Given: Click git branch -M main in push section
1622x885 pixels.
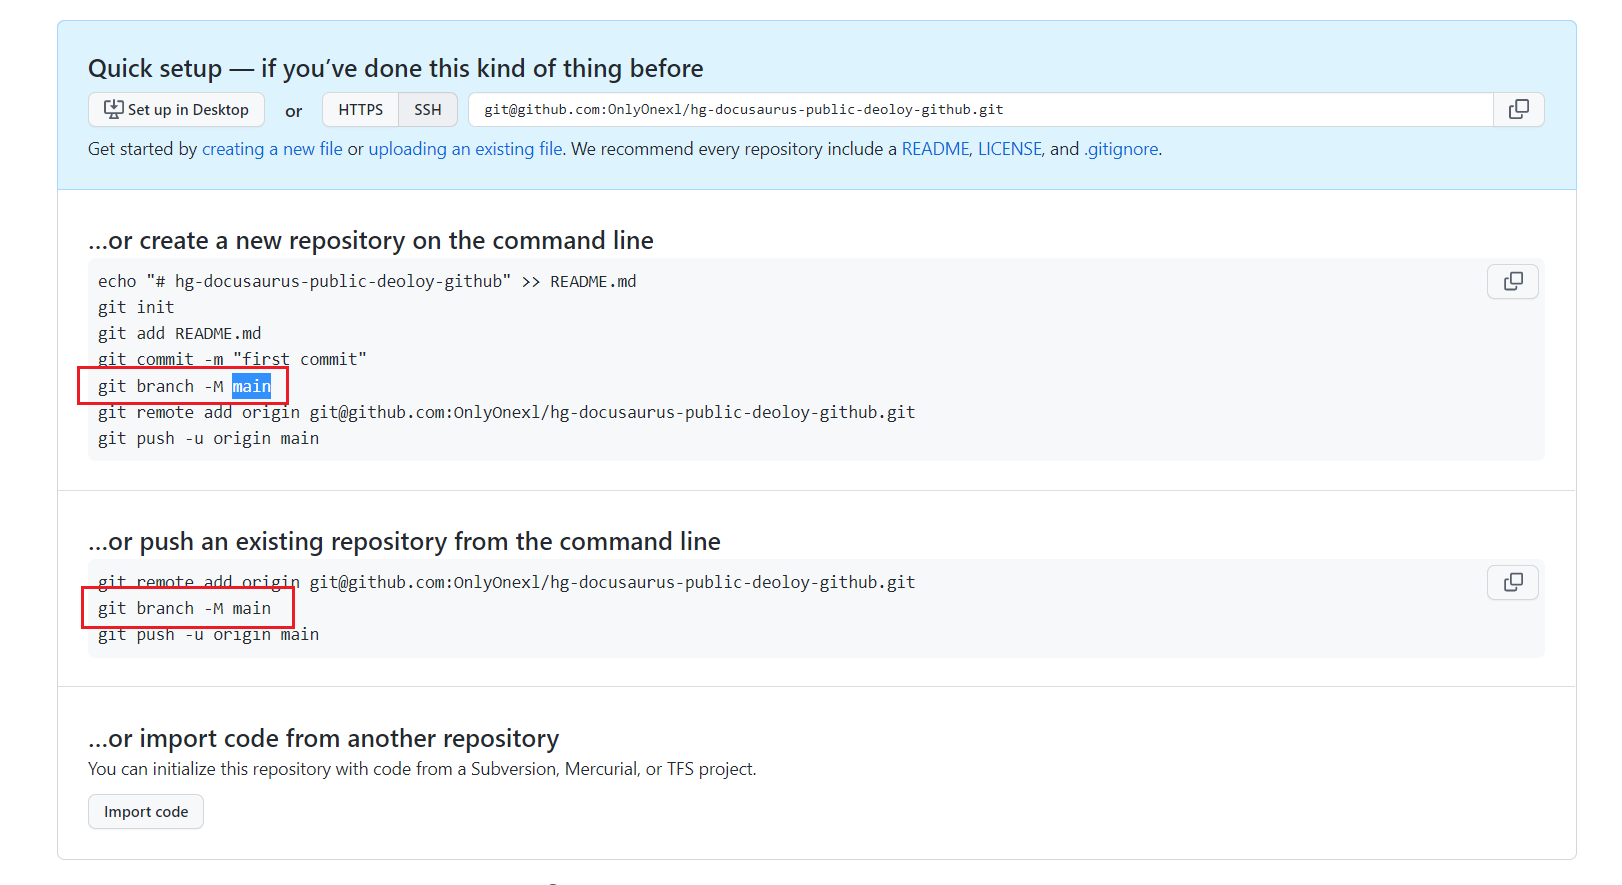Looking at the screenshot, I should tap(184, 608).
